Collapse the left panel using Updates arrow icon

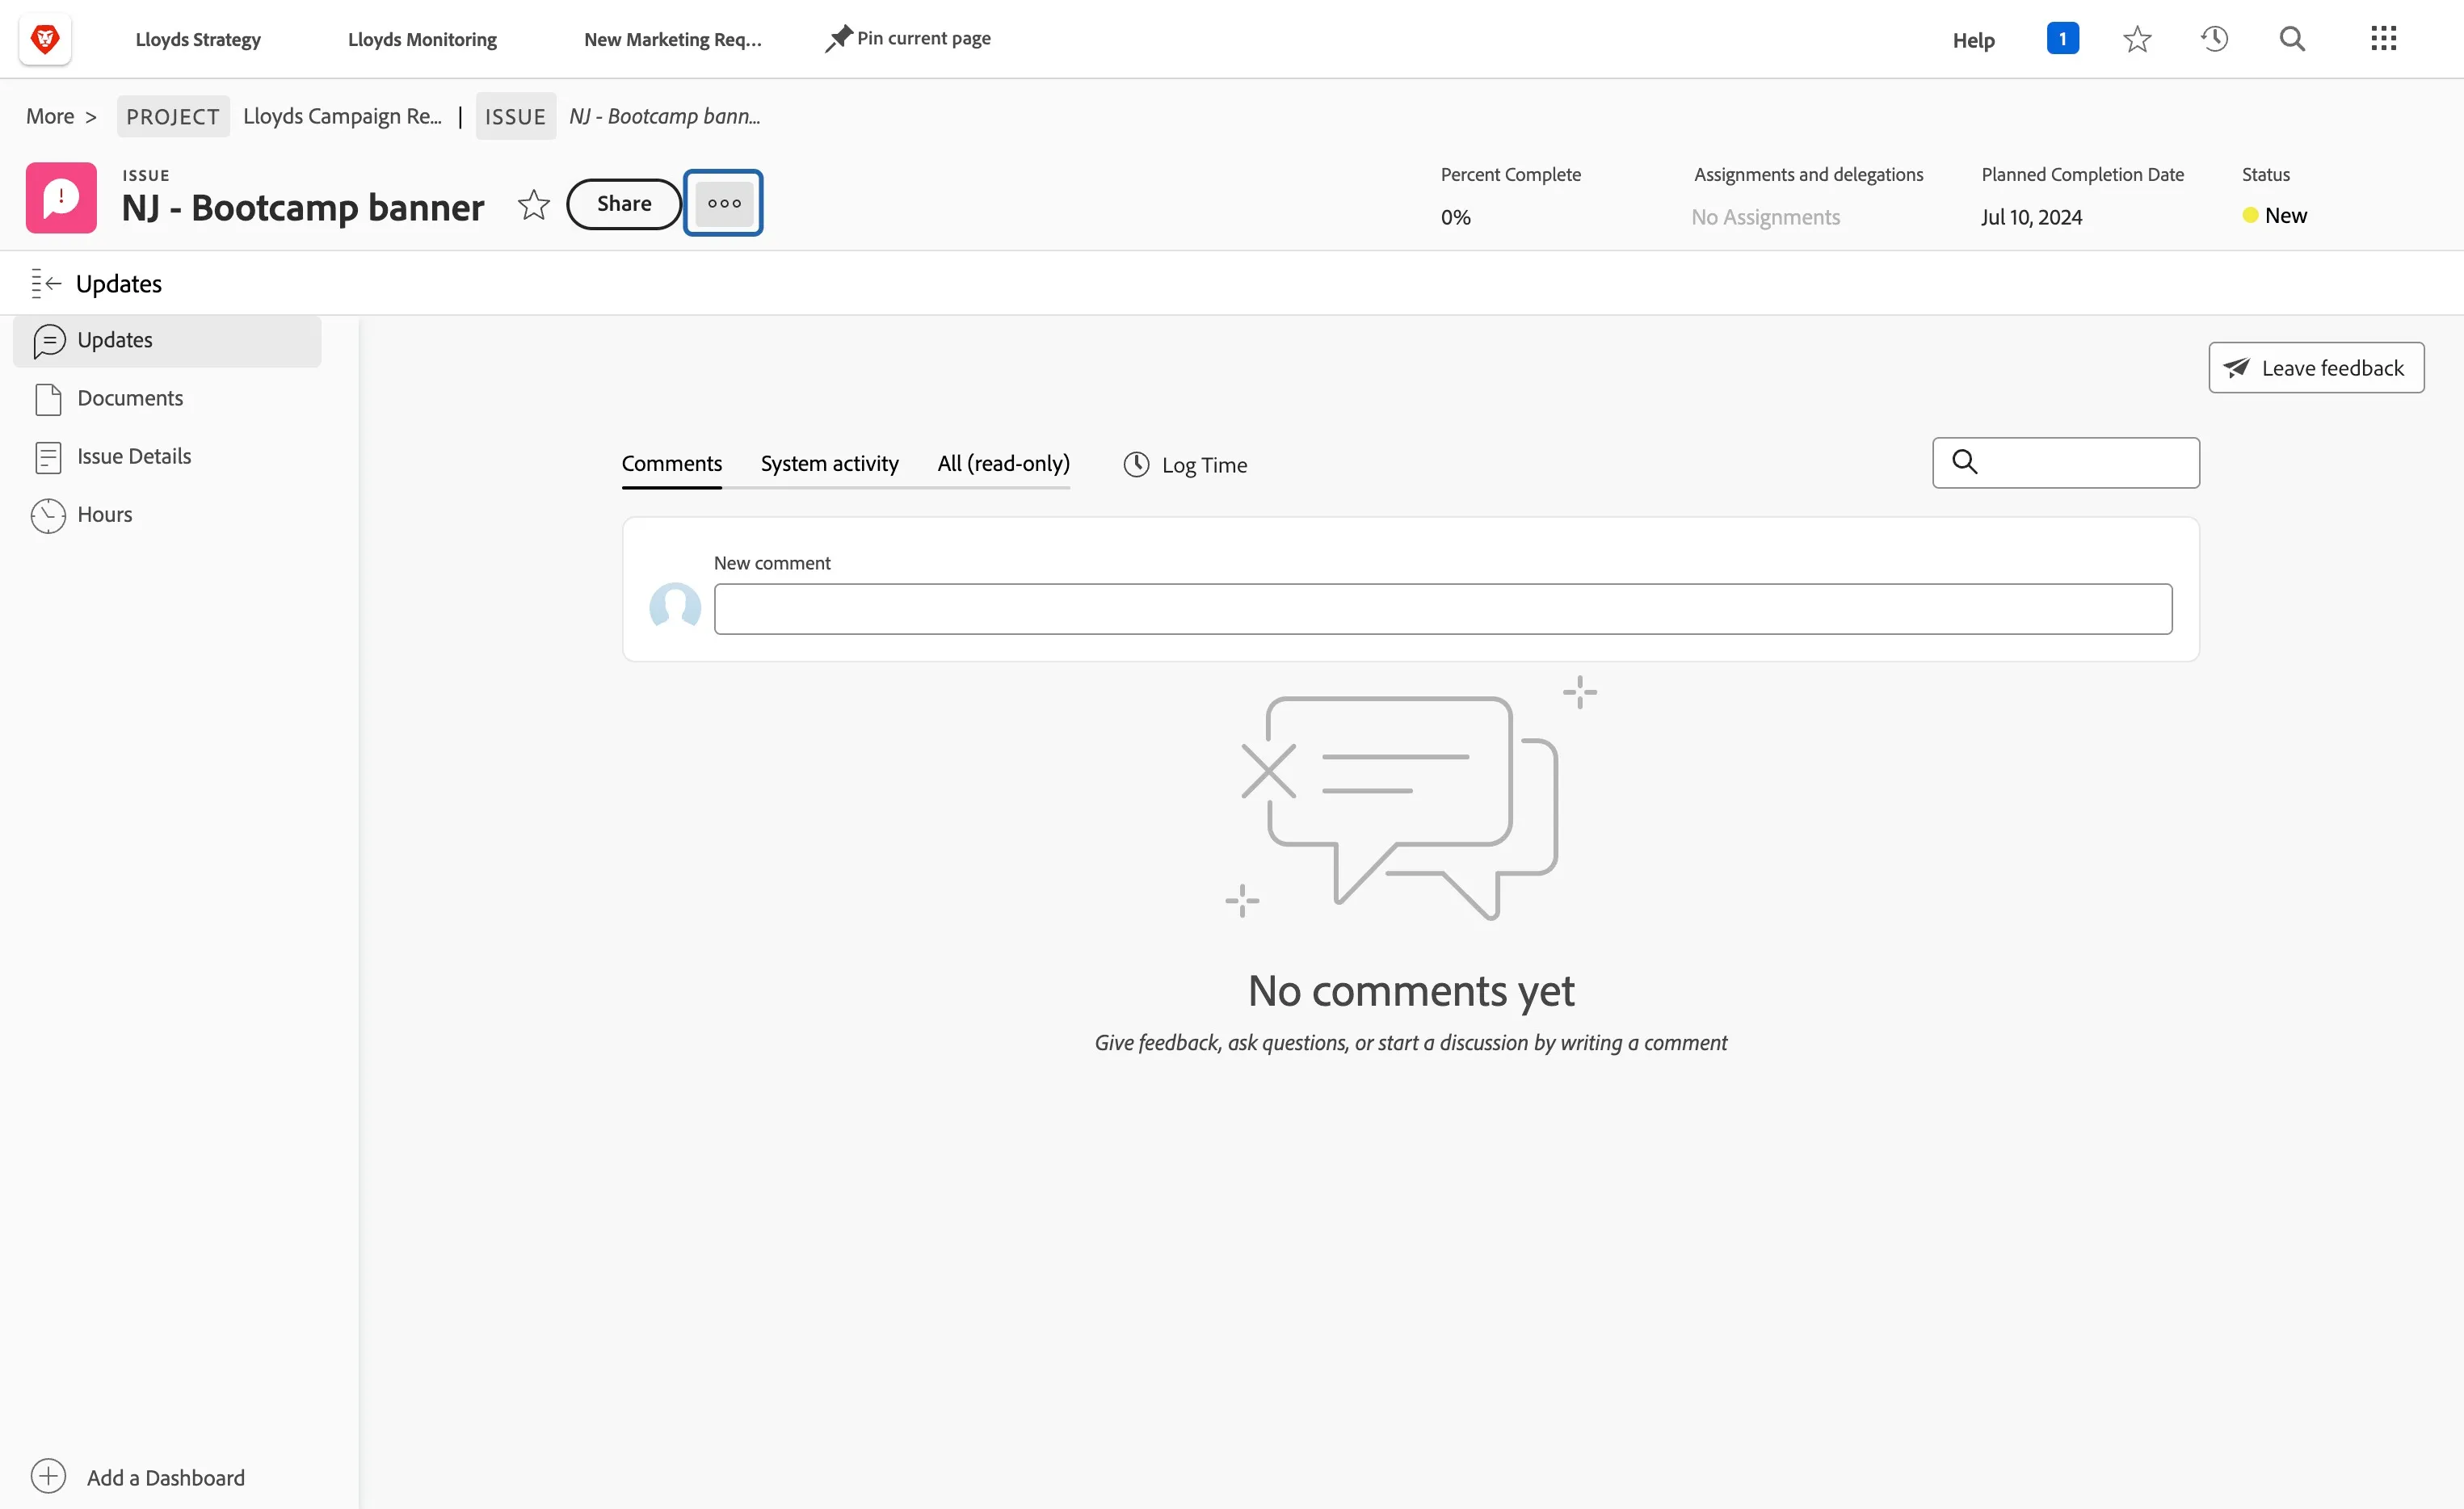[46, 284]
